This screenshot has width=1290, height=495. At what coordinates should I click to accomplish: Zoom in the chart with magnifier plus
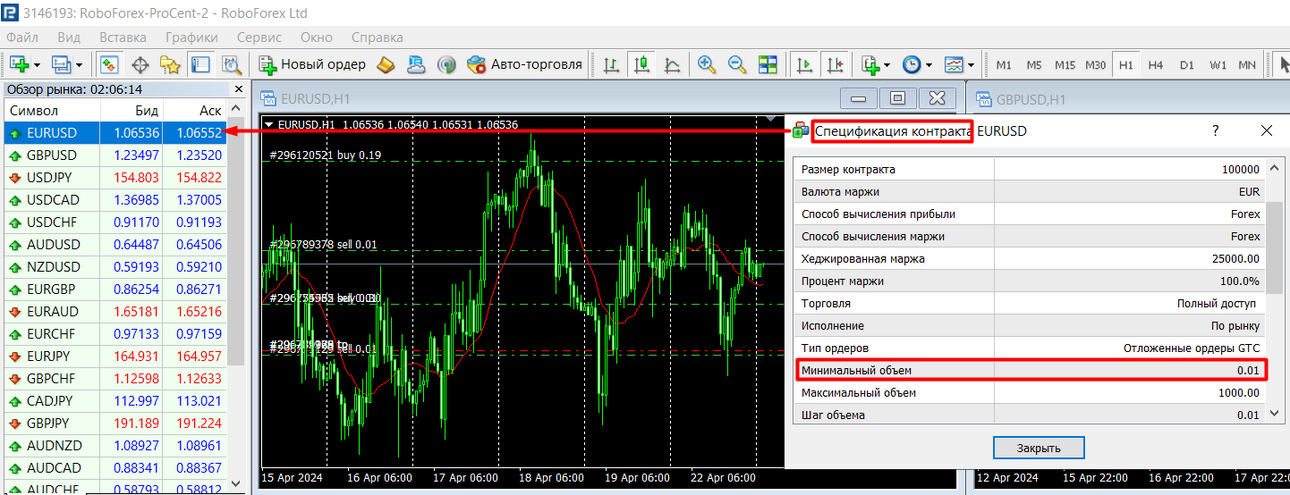click(x=707, y=64)
